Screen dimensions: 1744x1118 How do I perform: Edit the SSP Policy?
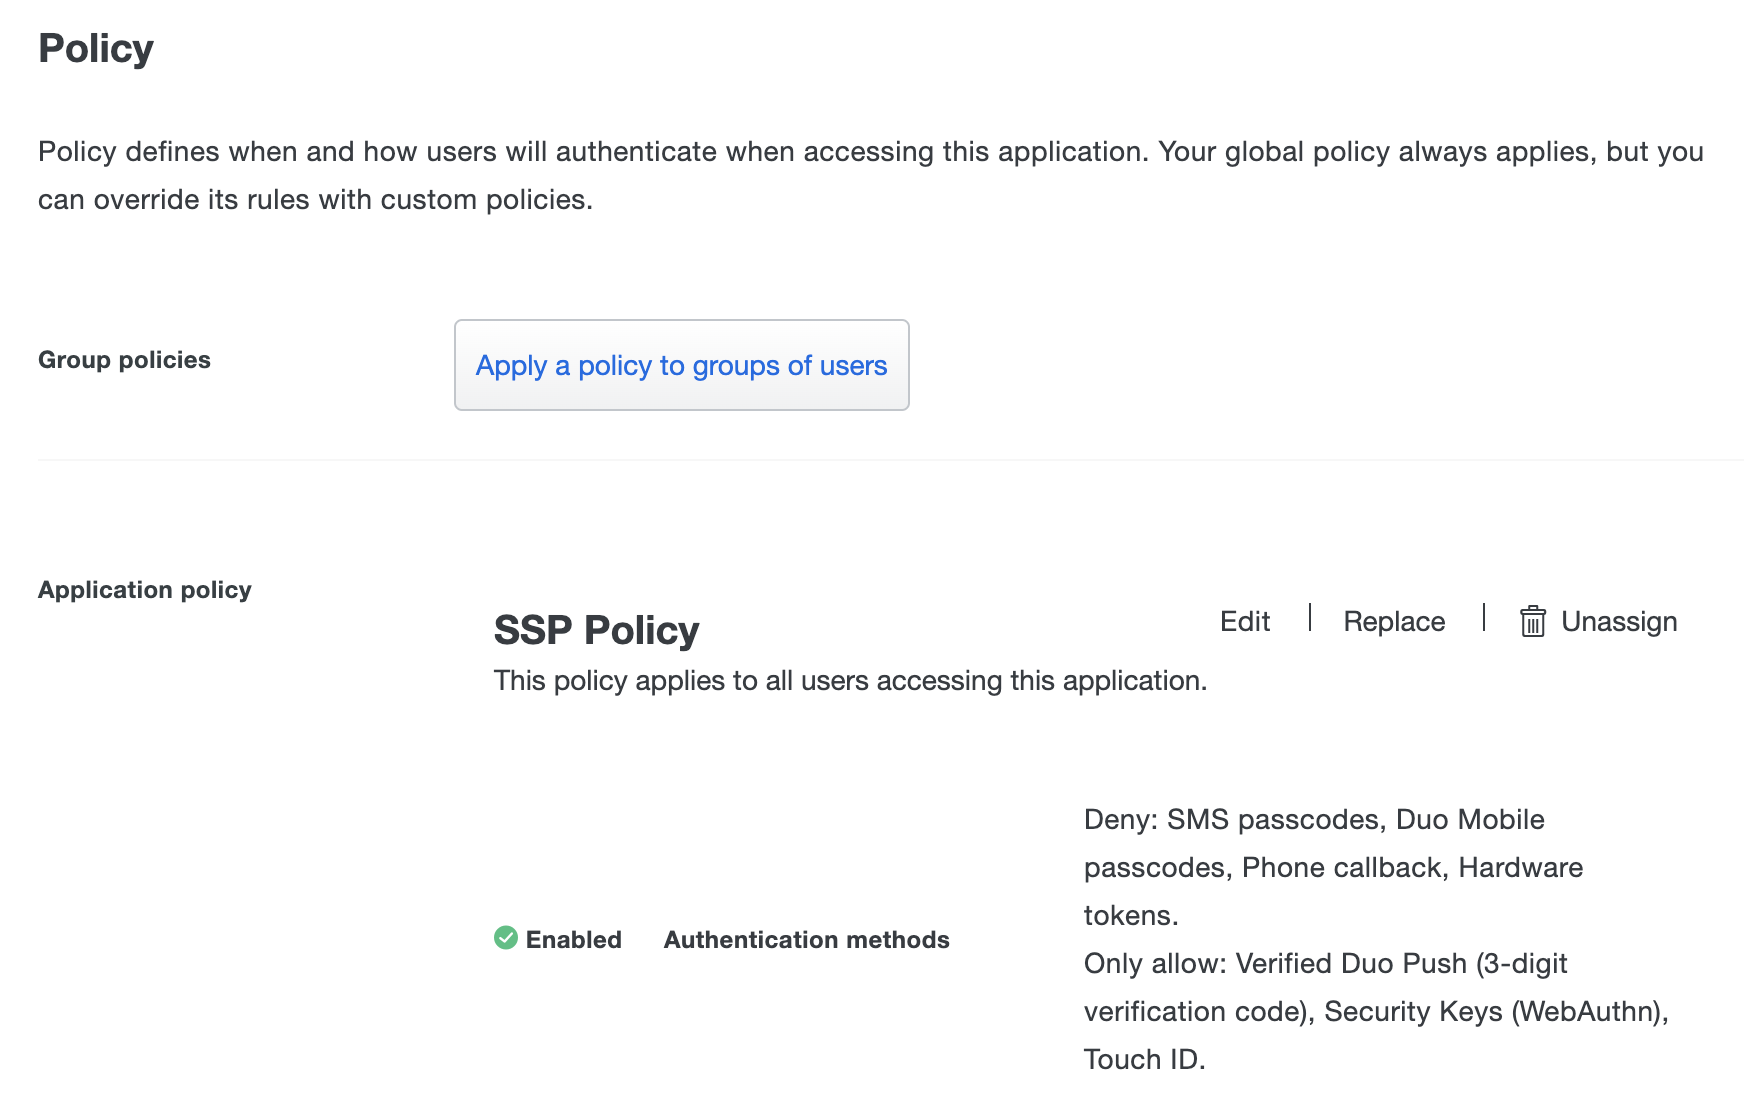click(1243, 621)
